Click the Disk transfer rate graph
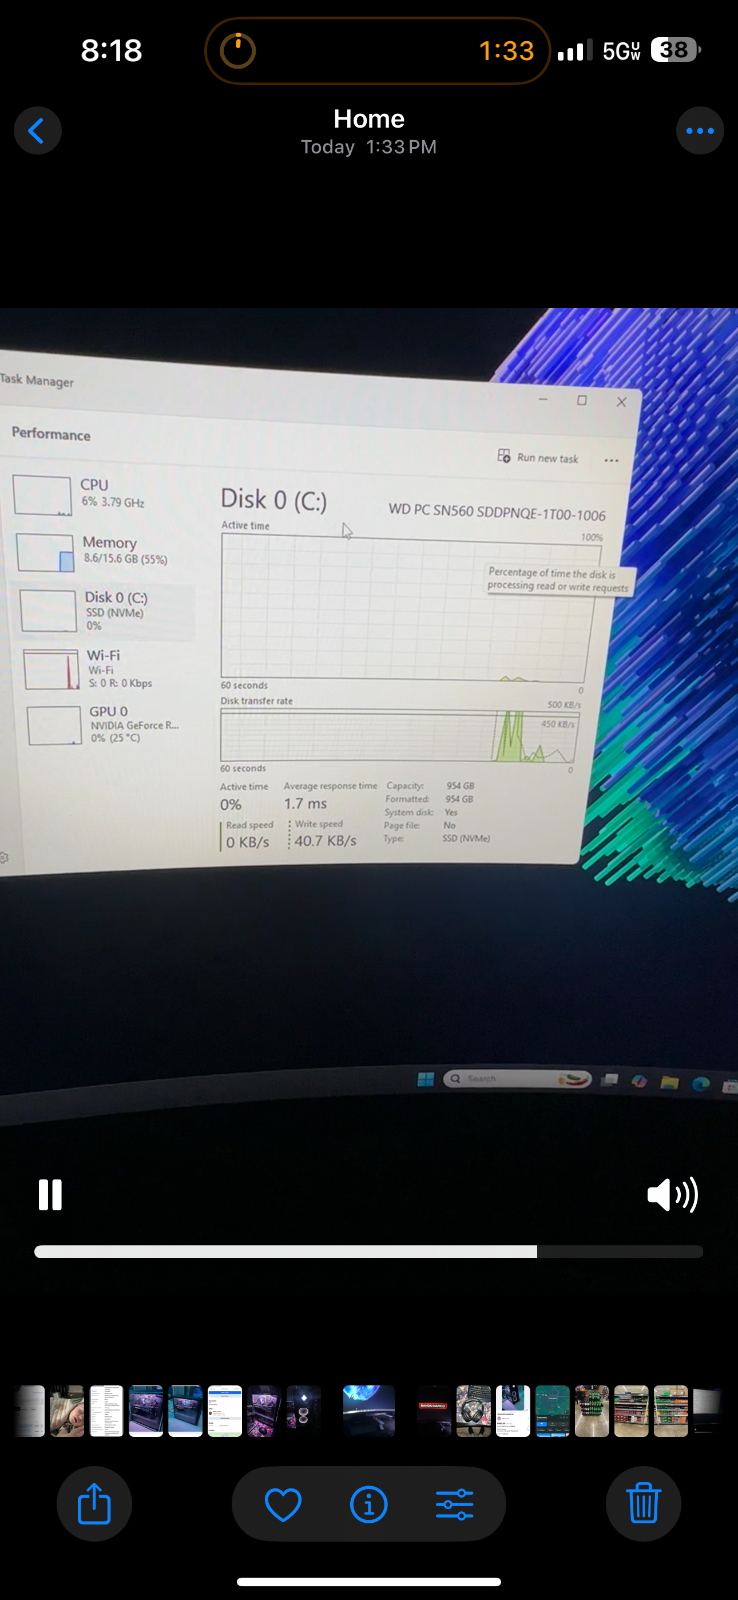Viewport: 738px width, 1600px height. pos(400,736)
